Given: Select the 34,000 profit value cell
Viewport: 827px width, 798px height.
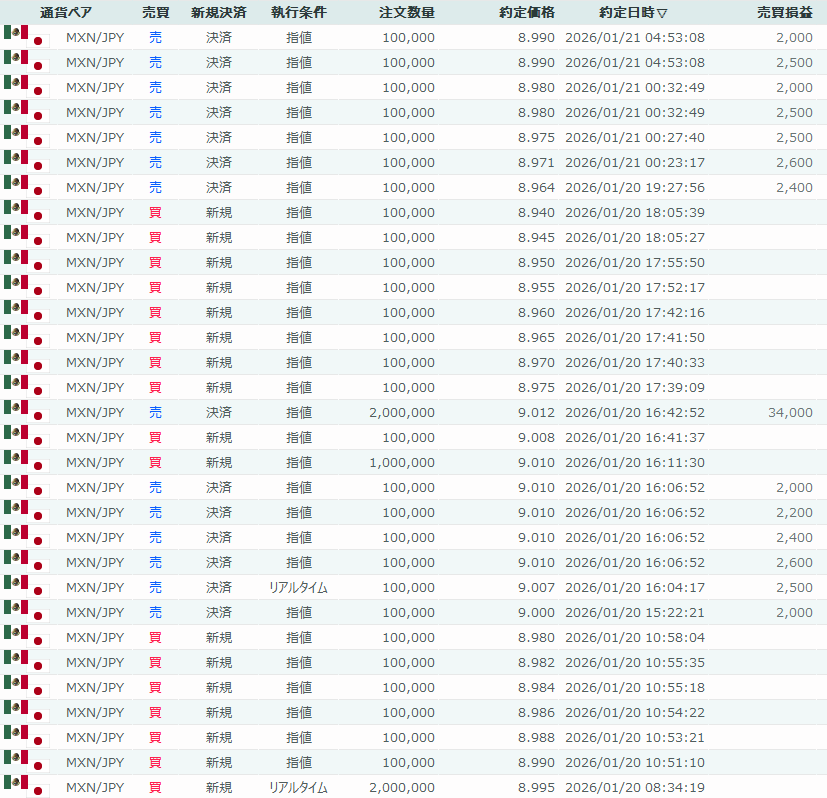Looking at the screenshot, I should pos(792,412).
